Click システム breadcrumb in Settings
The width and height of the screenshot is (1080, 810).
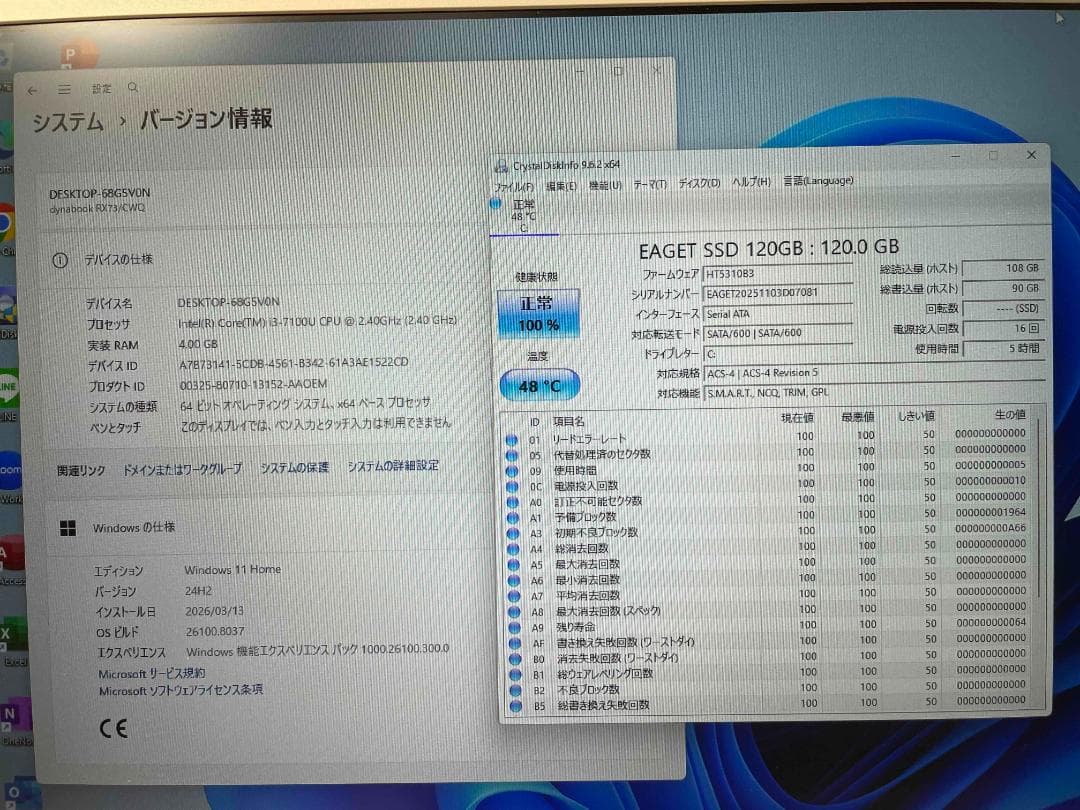68,123
